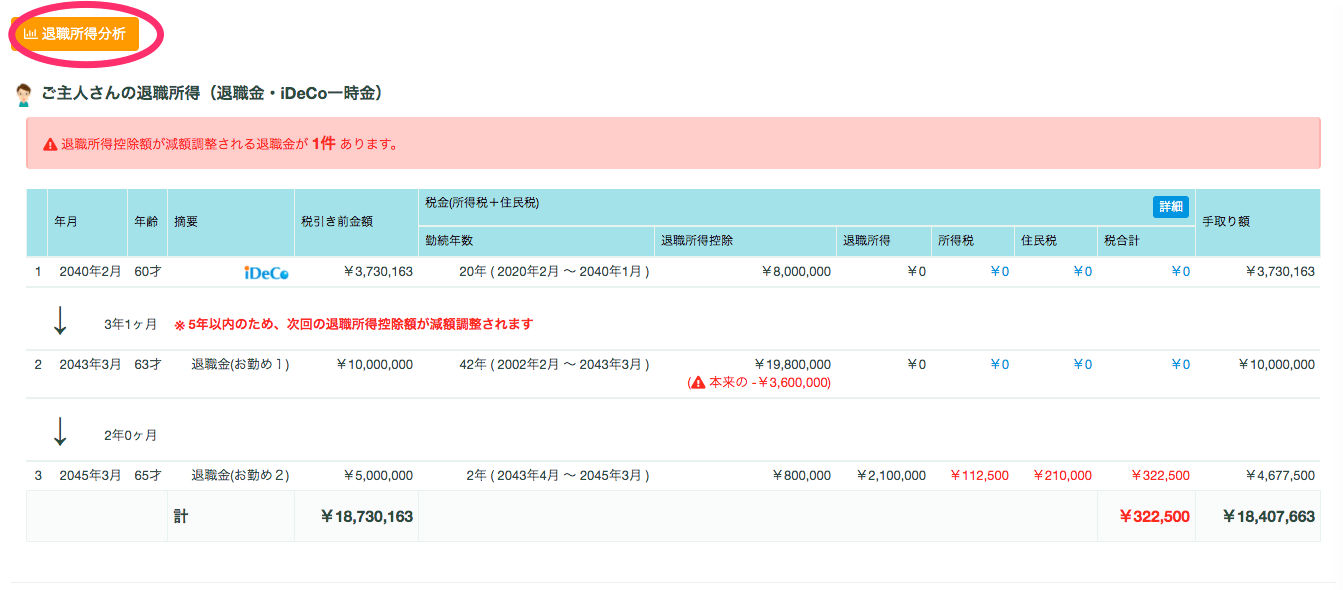
Task: Click the 手取り額 column header
Action: pyautogui.click(x=1226, y=222)
